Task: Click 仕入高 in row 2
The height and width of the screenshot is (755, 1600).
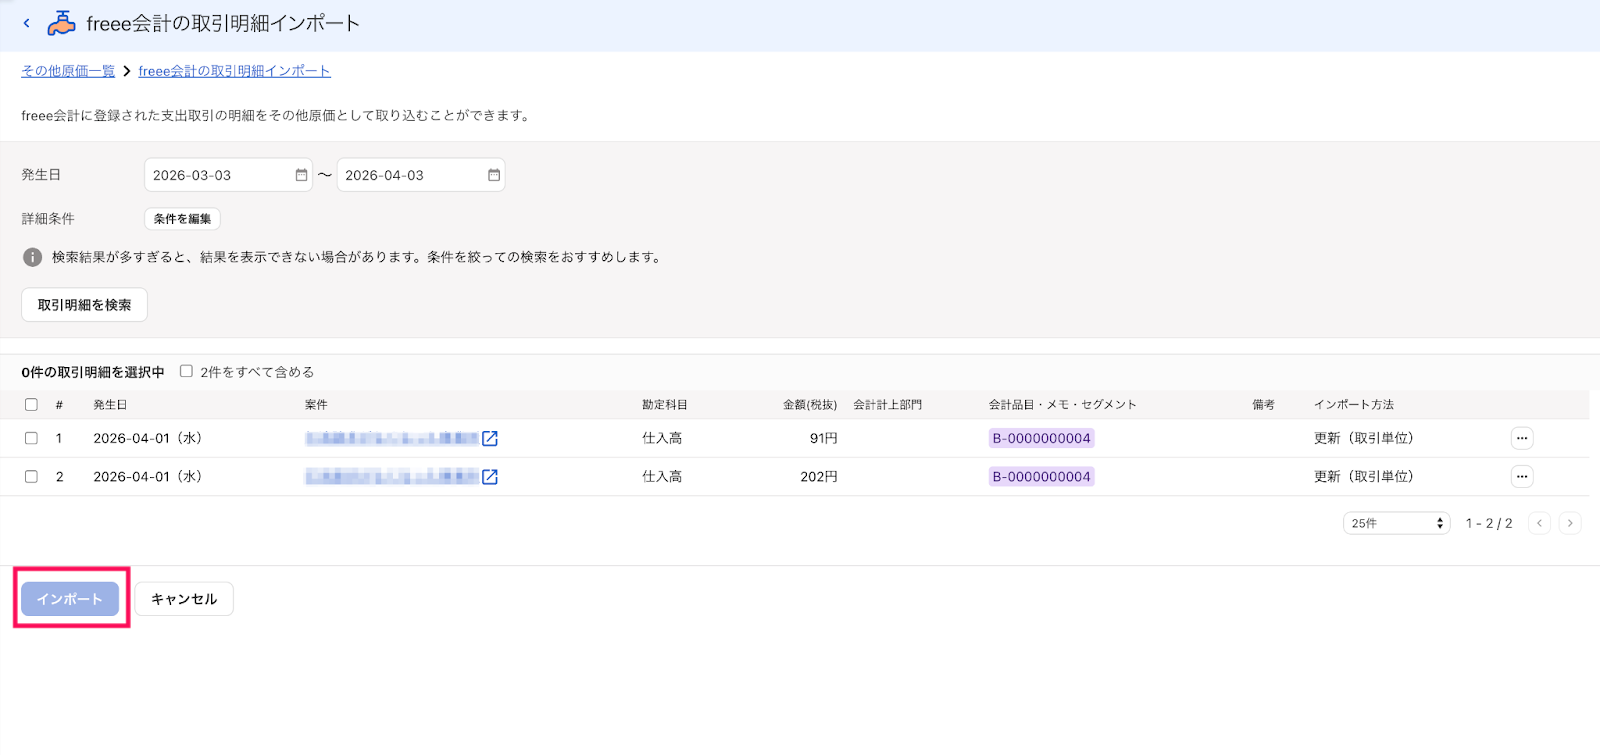Action: (662, 477)
